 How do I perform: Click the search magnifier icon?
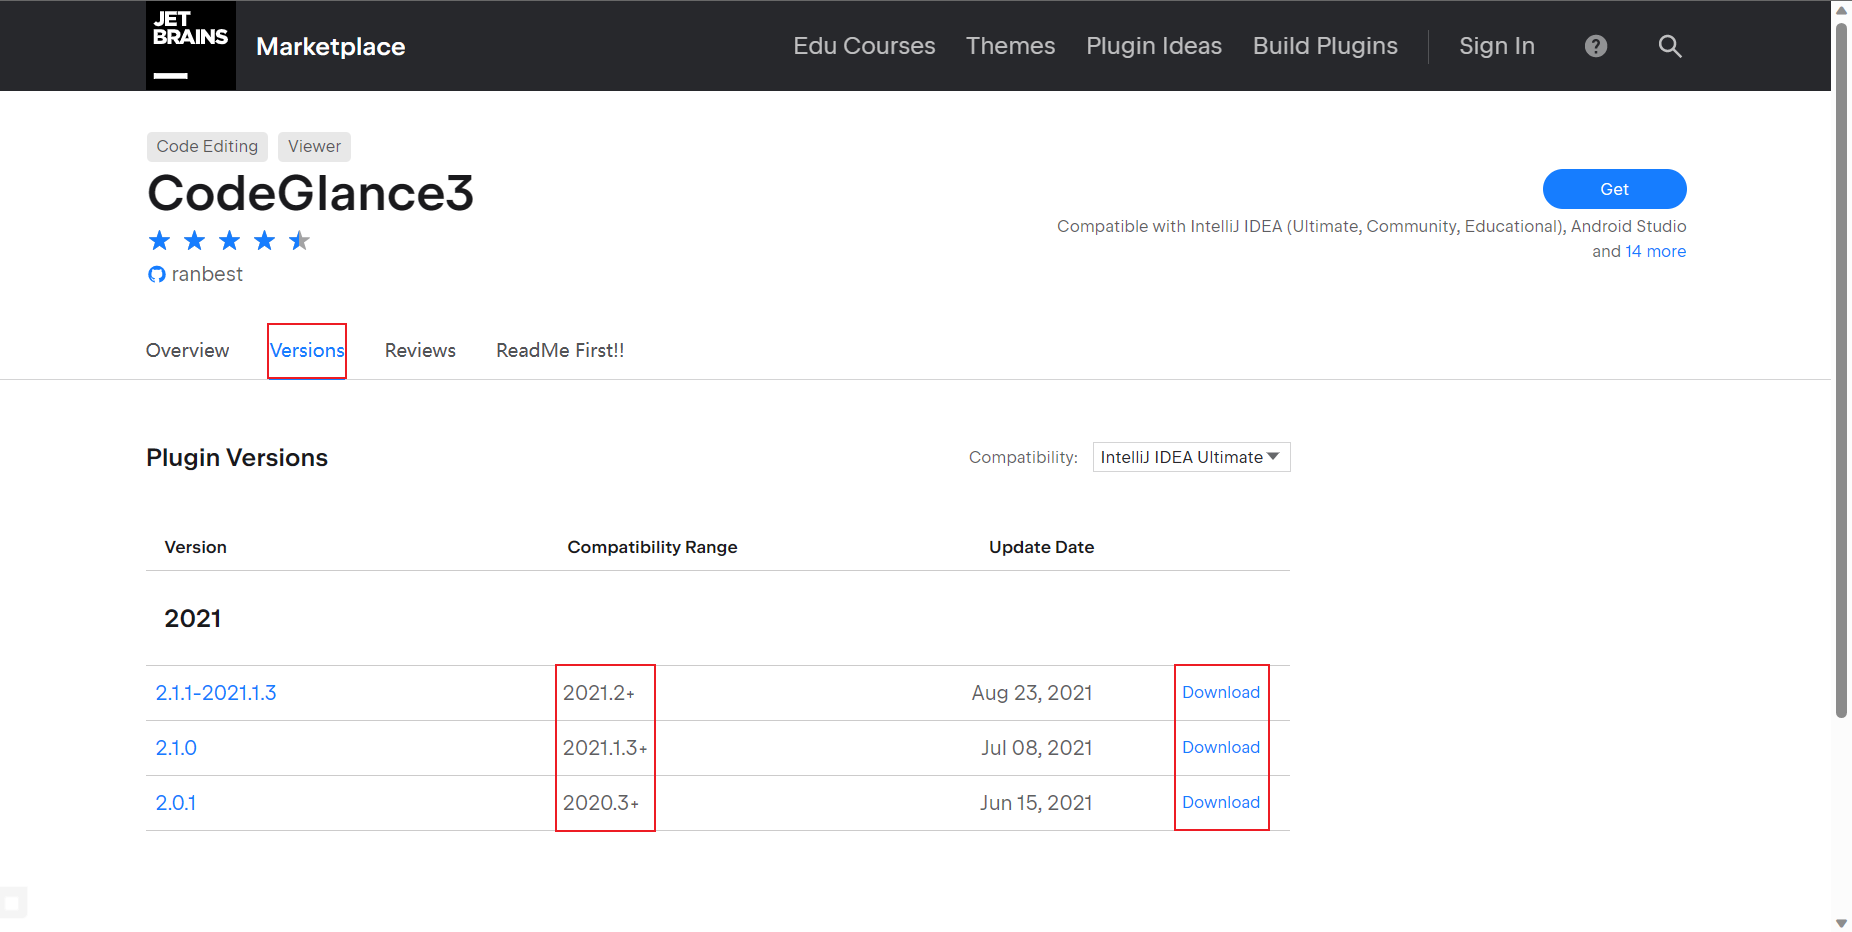tap(1669, 46)
